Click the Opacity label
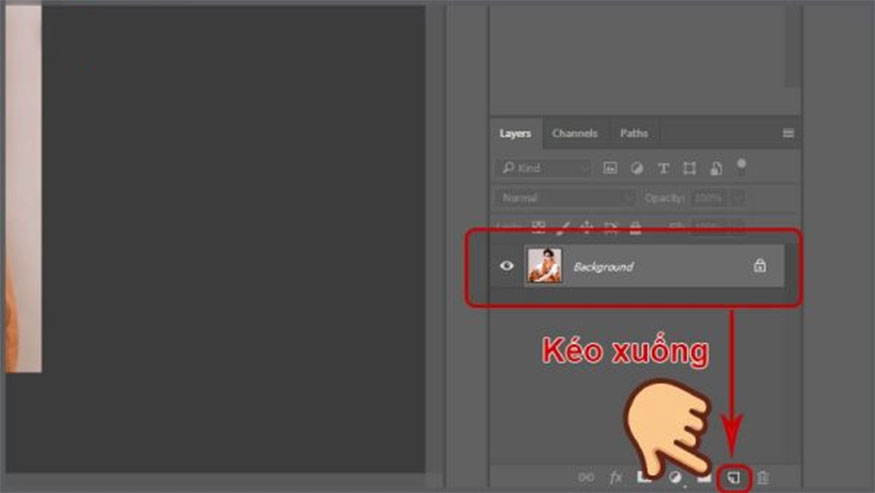The height and width of the screenshot is (493, 875). 664,198
